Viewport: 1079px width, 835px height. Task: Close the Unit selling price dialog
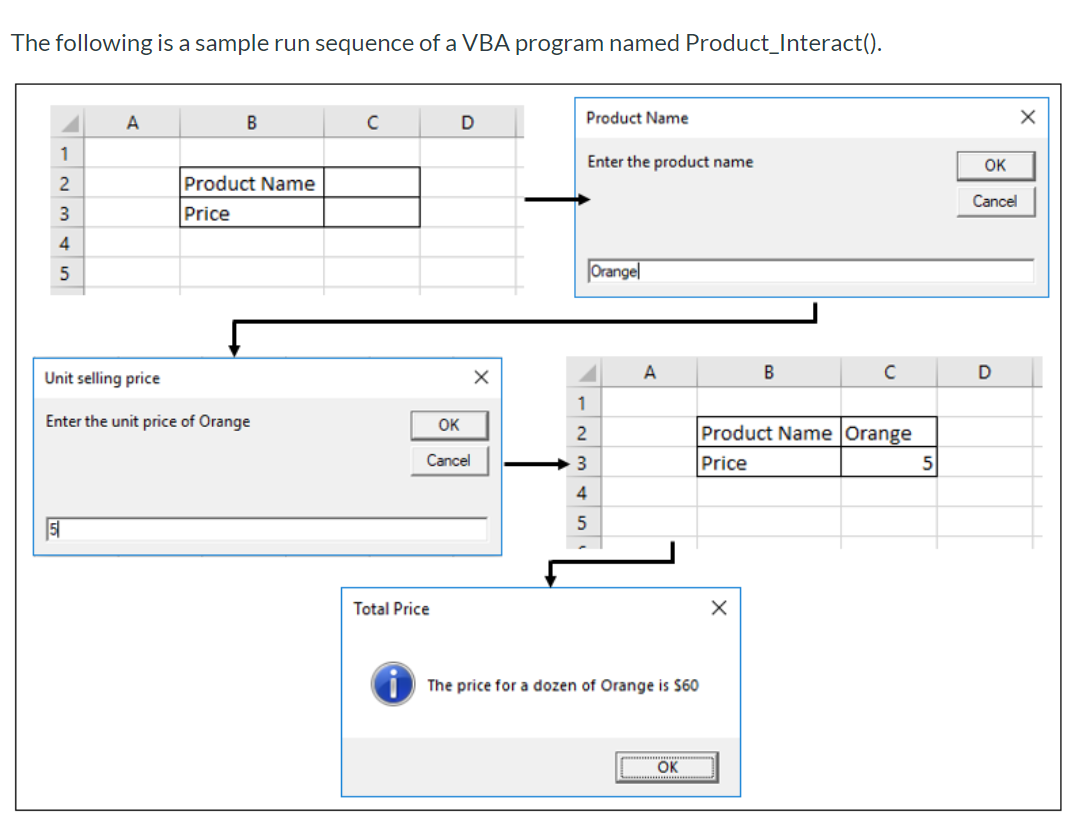tap(481, 377)
